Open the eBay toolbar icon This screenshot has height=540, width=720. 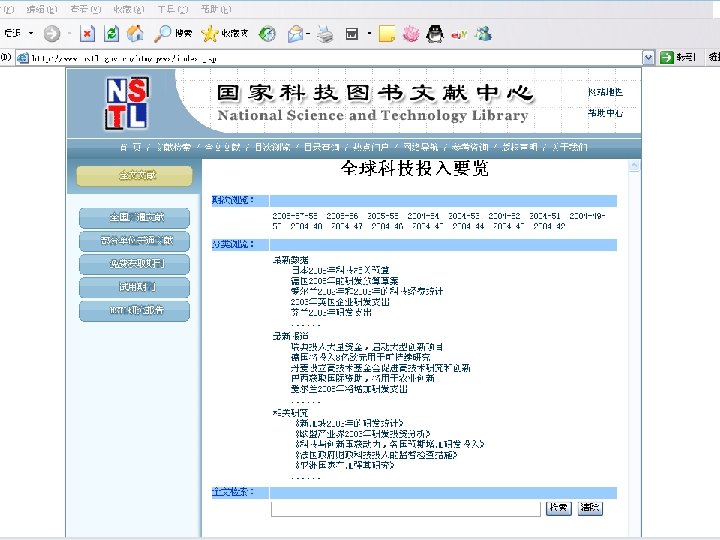click(x=459, y=34)
